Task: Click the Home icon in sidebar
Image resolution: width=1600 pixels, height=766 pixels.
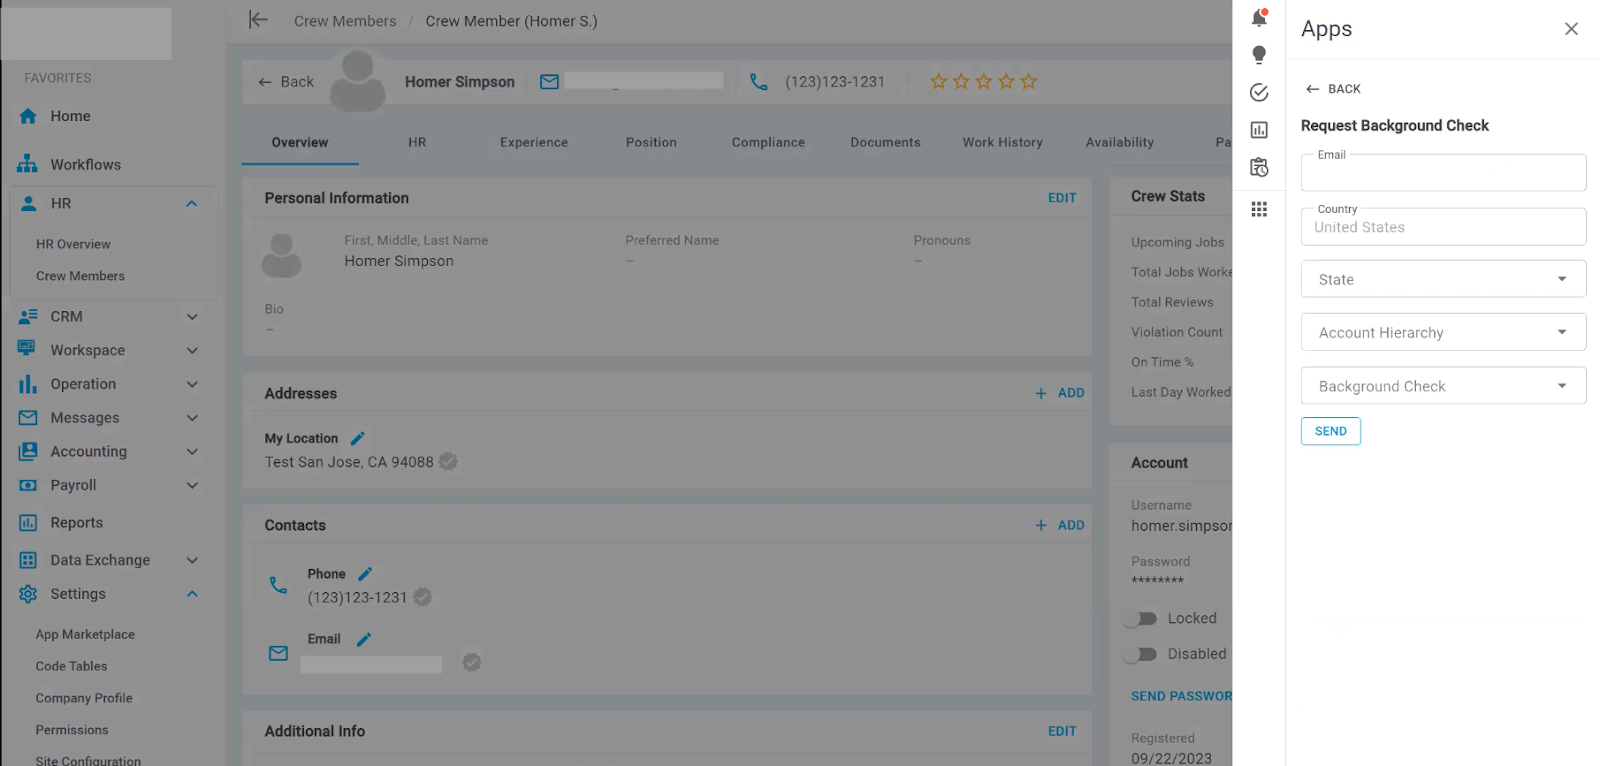Action: (x=28, y=116)
